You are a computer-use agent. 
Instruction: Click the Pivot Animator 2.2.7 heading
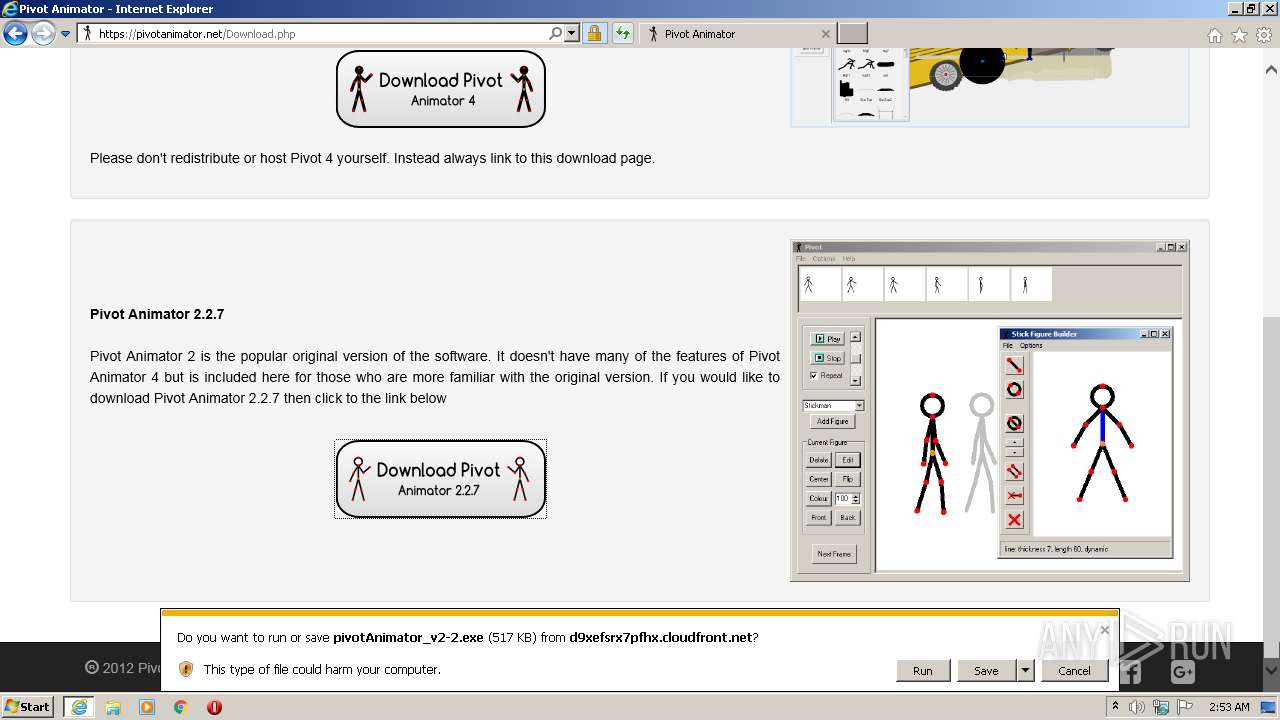point(157,314)
